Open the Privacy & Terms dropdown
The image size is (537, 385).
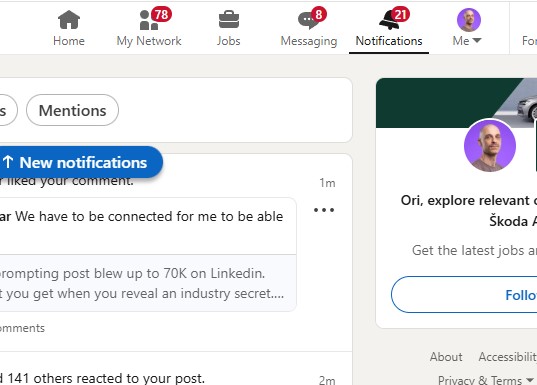486,380
